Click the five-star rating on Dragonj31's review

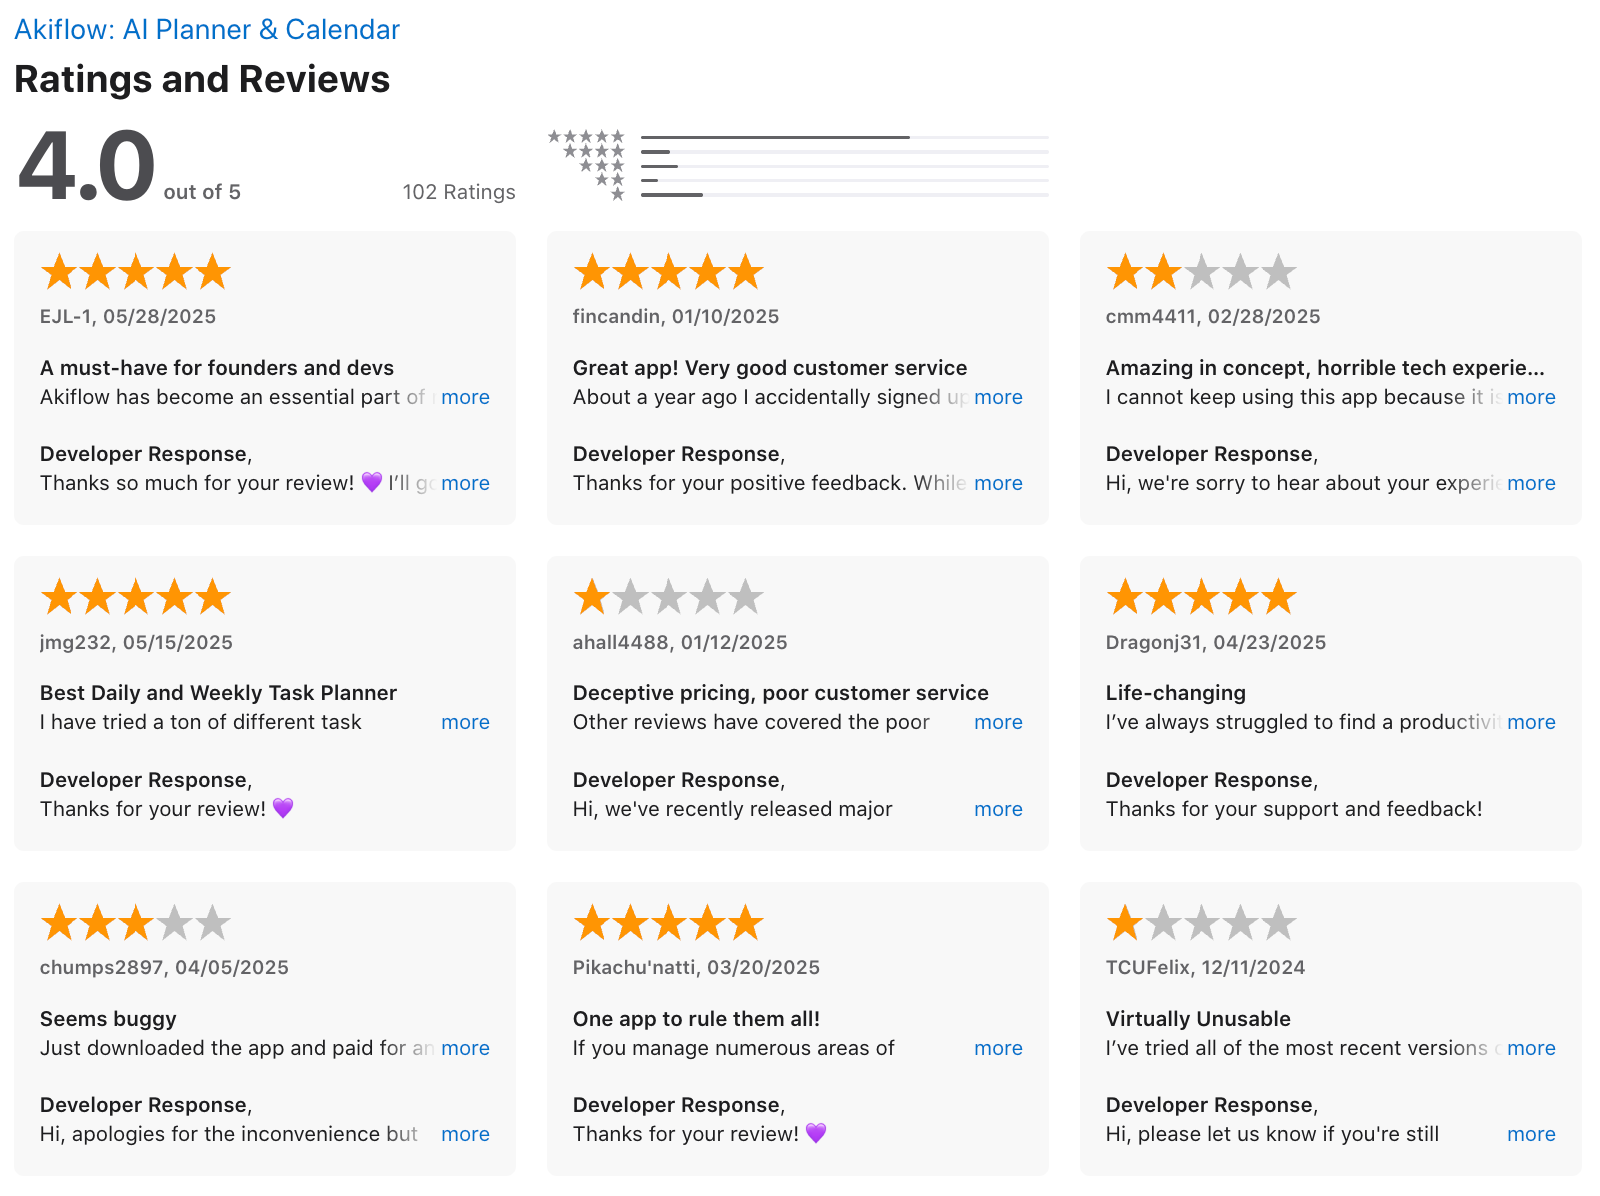point(1201,598)
